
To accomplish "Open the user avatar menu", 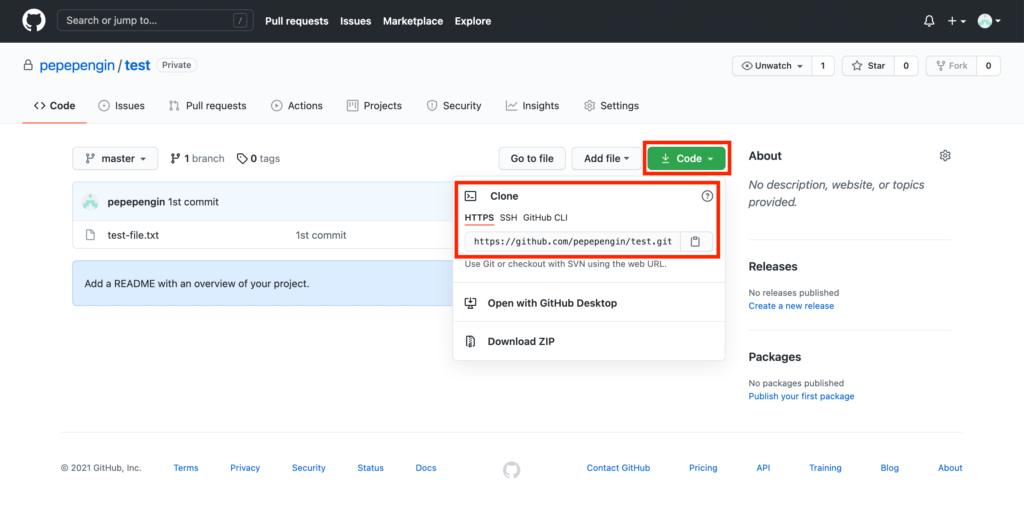I will 989,21.
